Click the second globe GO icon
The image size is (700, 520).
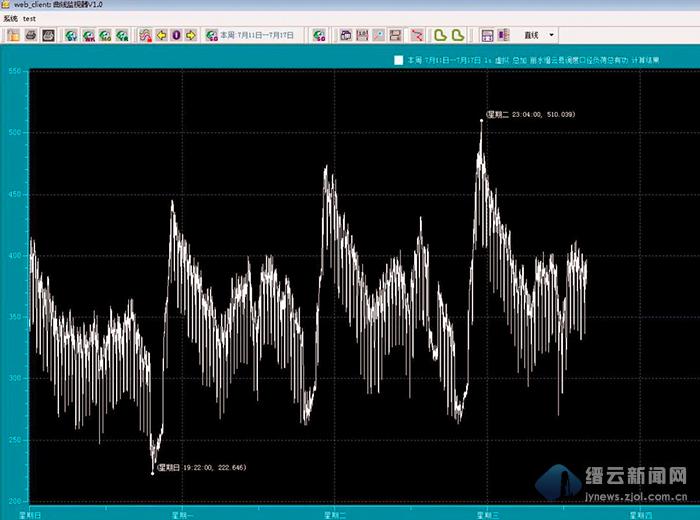click(x=319, y=35)
